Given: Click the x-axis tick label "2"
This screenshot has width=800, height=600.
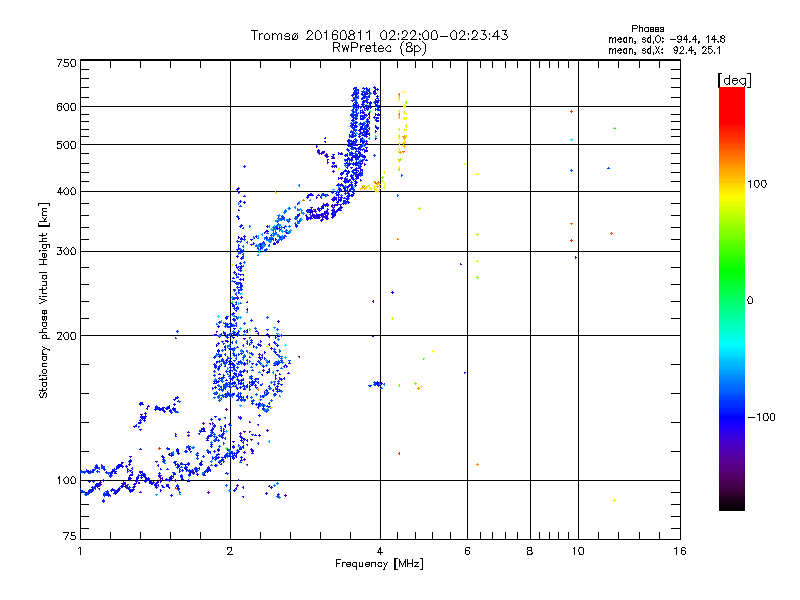Looking at the screenshot, I should click(x=230, y=551).
